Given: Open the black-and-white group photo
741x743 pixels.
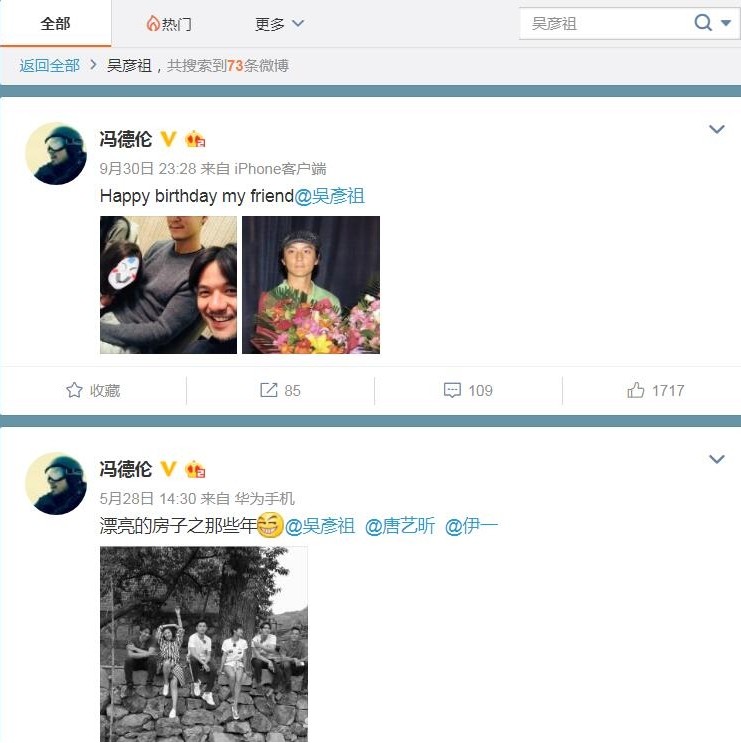Looking at the screenshot, I should pos(204,643).
